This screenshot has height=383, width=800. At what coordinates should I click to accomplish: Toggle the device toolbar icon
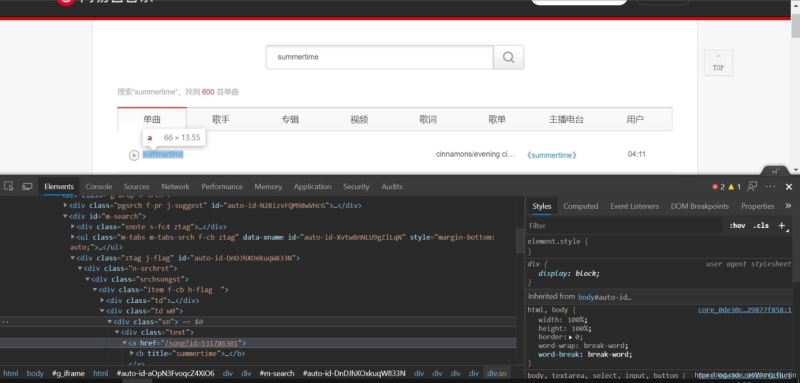click(x=27, y=187)
